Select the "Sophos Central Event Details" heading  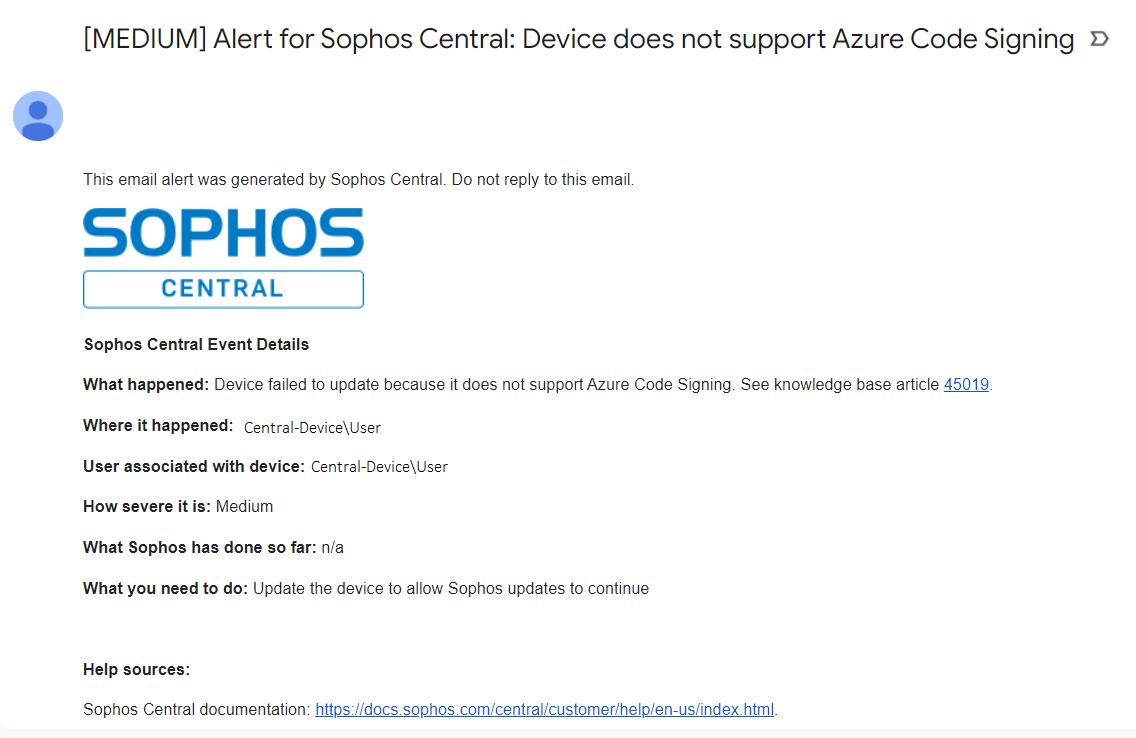click(196, 345)
